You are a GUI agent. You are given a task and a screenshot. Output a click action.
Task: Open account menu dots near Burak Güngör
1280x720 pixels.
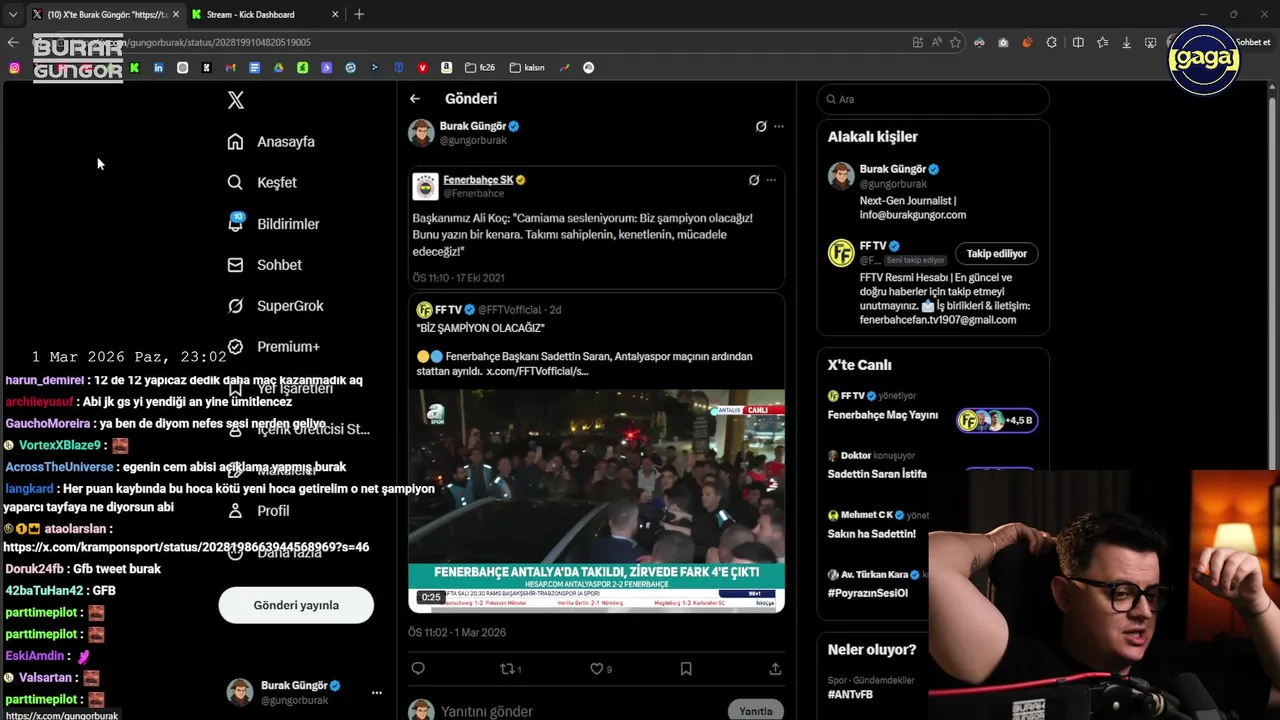tap(377, 693)
